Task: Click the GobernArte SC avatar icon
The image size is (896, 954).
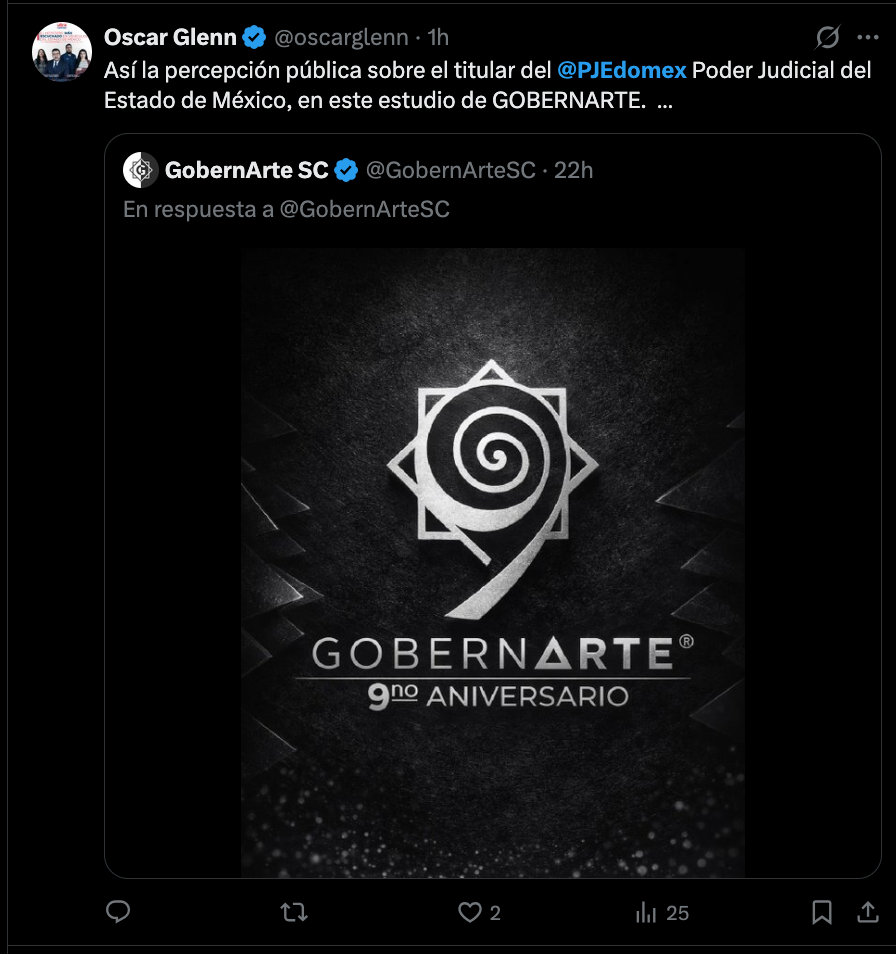Action: (140, 170)
